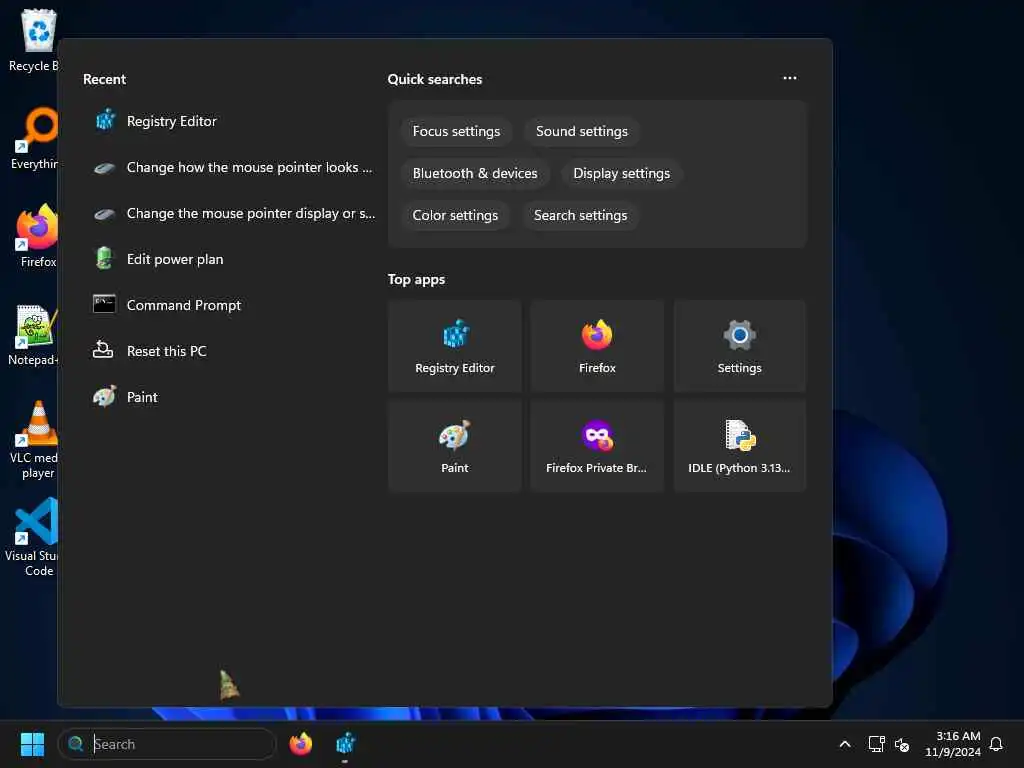Open network status icon in system tray
The image size is (1024, 768).
click(x=876, y=744)
